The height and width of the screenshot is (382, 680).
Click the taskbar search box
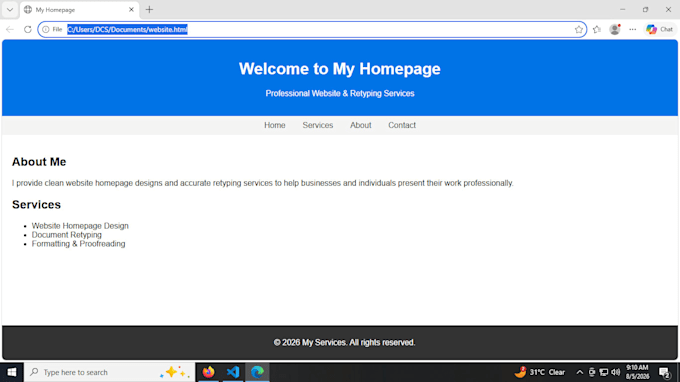(x=109, y=372)
